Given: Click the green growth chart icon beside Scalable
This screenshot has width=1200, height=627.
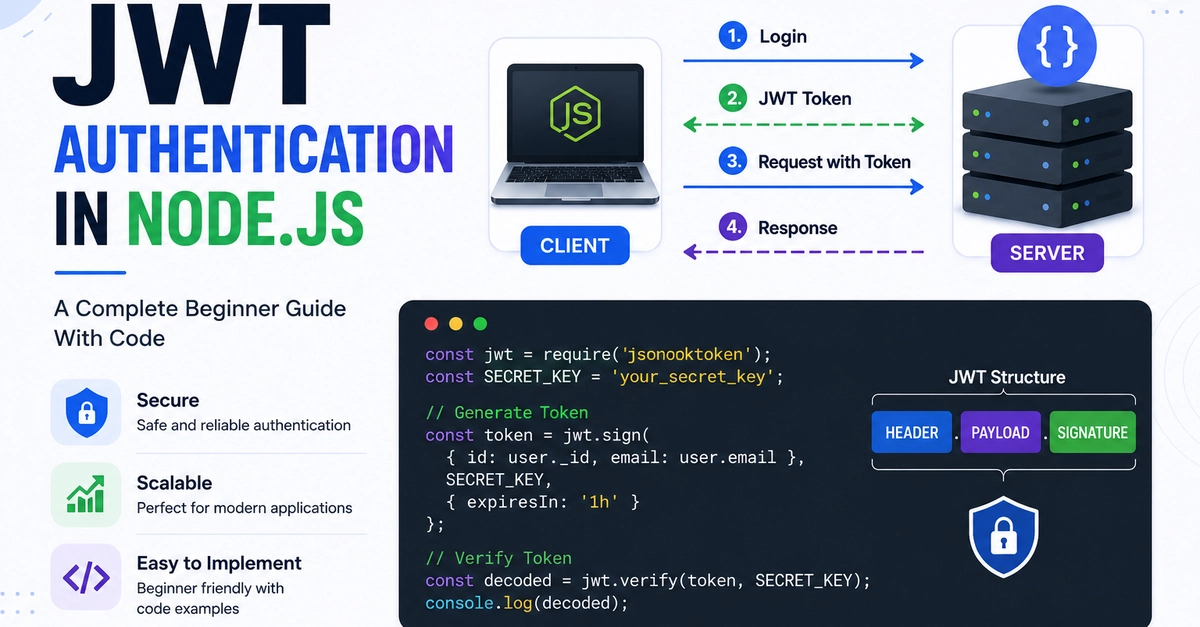Looking at the screenshot, I should [85, 494].
